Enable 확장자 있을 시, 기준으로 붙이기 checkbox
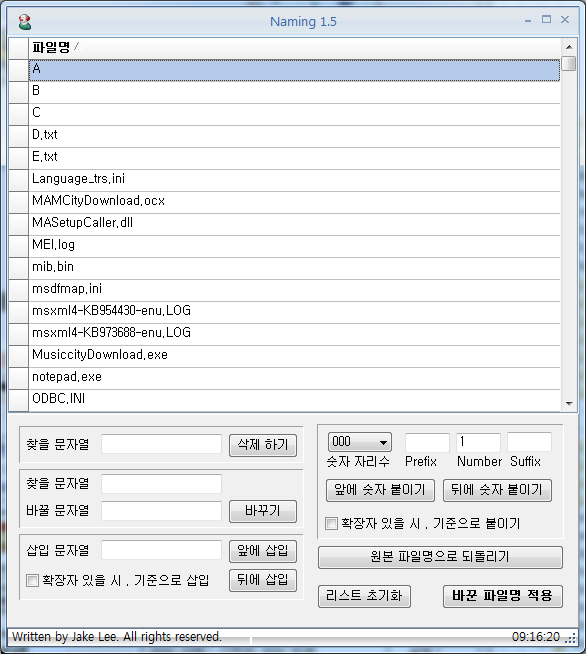The height and width of the screenshot is (654, 586). 331,523
